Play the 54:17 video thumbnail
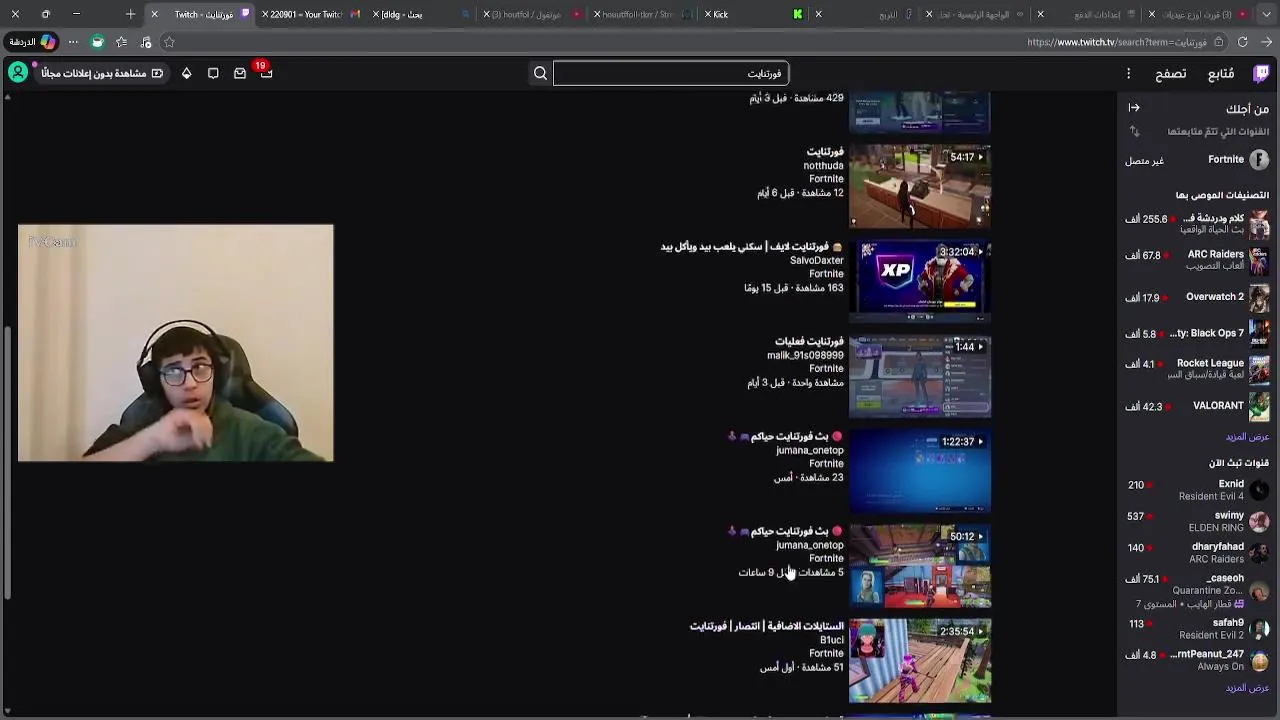 pos(920,187)
